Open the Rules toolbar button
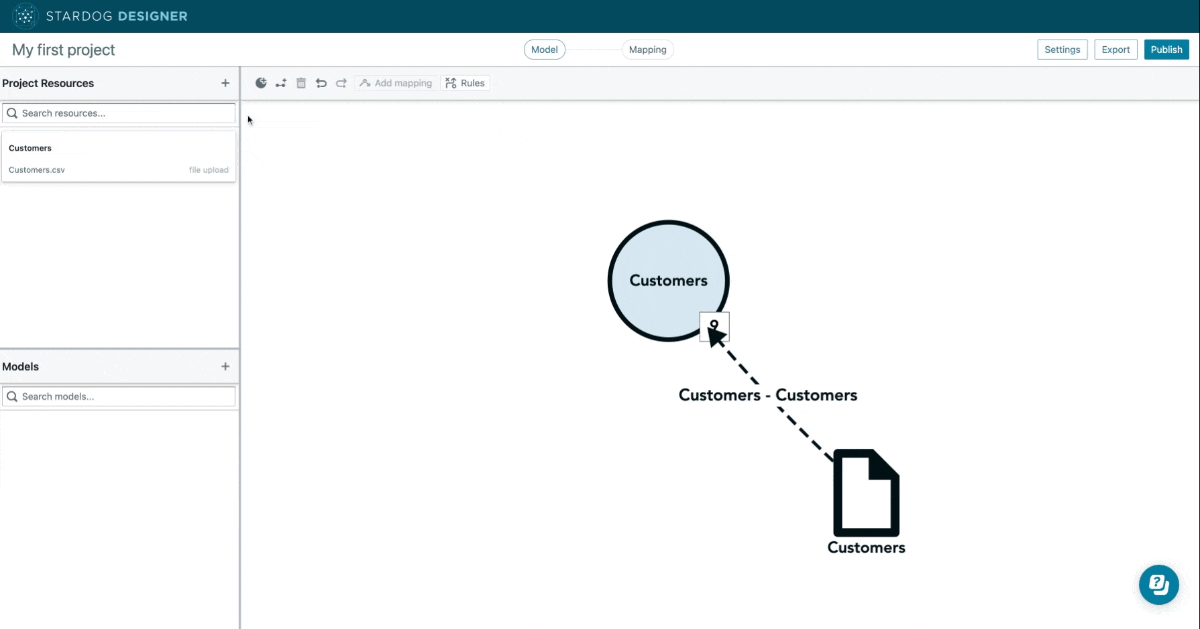 [x=465, y=83]
